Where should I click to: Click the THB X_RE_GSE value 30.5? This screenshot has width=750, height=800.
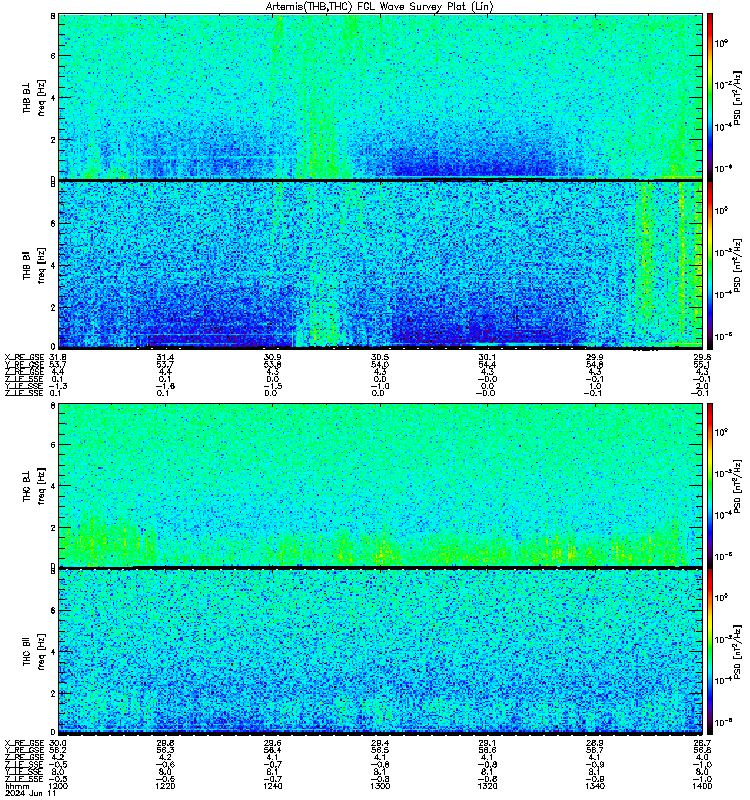pyautogui.click(x=380, y=357)
